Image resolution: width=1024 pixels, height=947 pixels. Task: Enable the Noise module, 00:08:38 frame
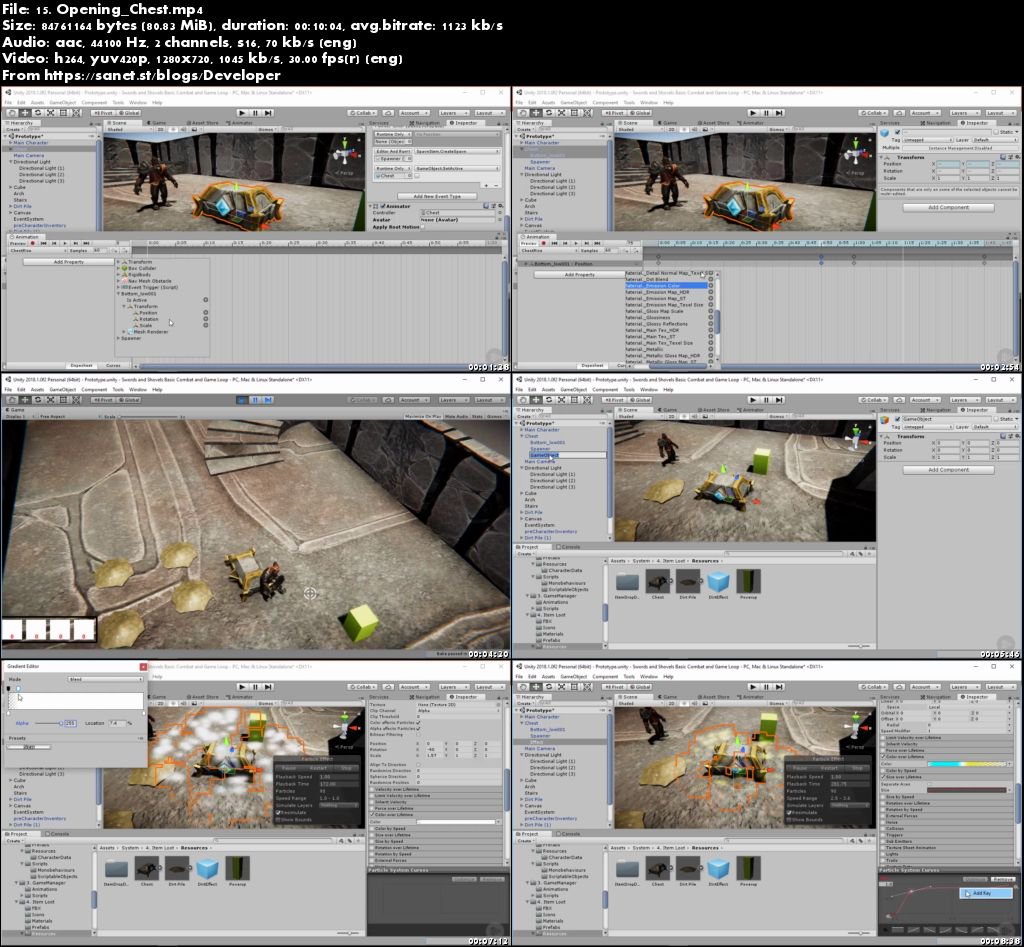pos(884,822)
